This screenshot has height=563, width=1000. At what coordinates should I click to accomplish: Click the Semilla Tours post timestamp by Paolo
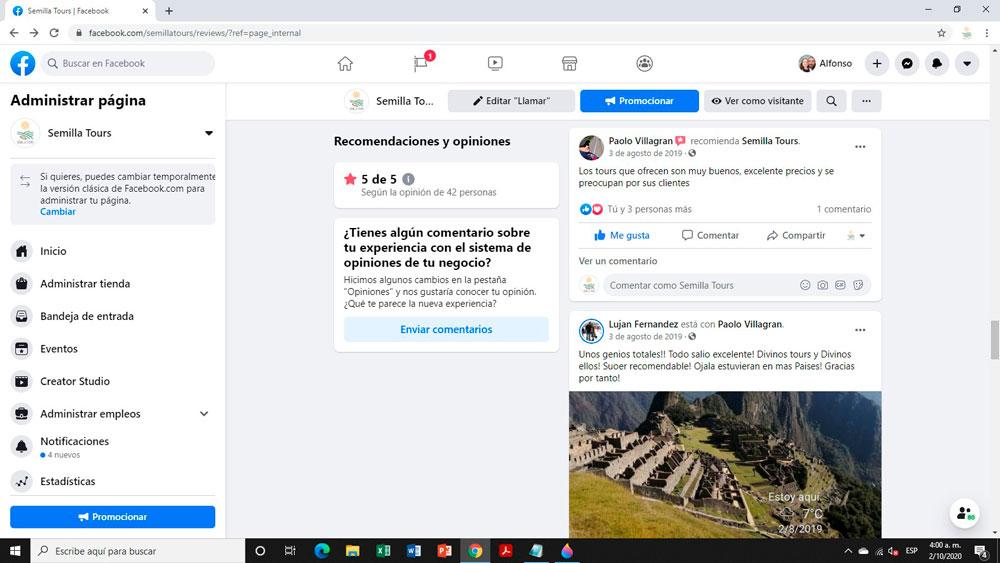pyautogui.click(x=645, y=154)
